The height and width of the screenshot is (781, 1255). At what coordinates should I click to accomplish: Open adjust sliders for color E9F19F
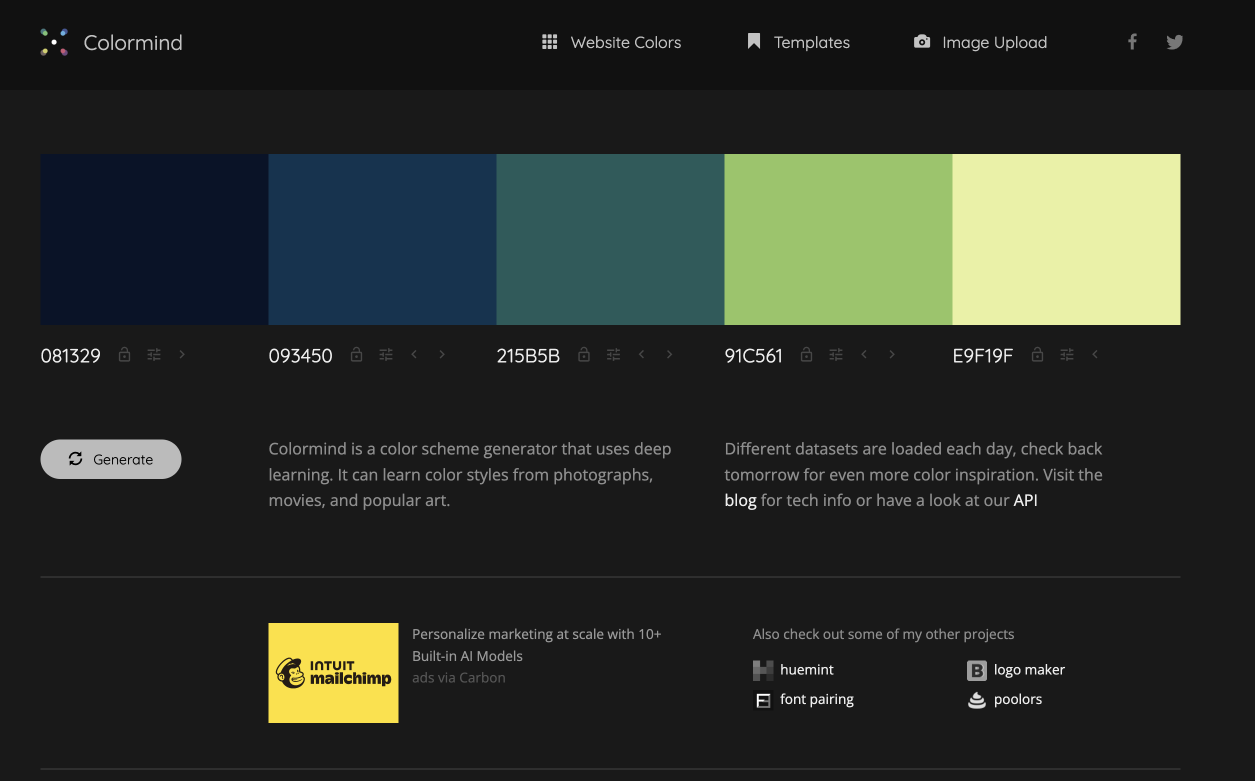(x=1067, y=355)
